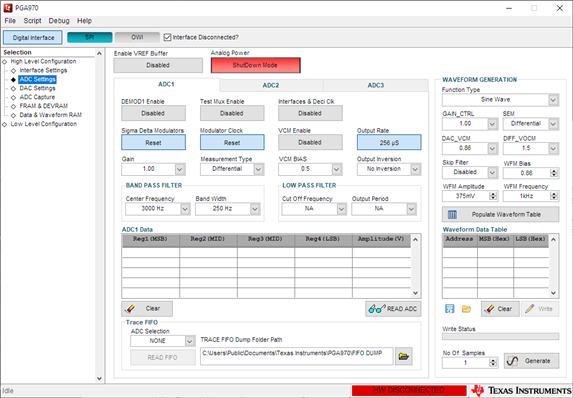Expand Low Level Configuration tree node

pos(4,124)
